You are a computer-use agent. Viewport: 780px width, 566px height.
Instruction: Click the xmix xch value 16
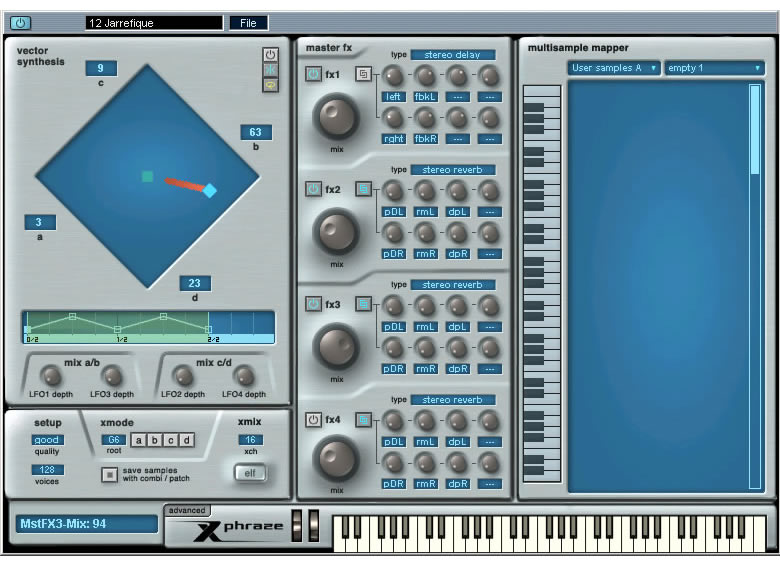pos(250,440)
